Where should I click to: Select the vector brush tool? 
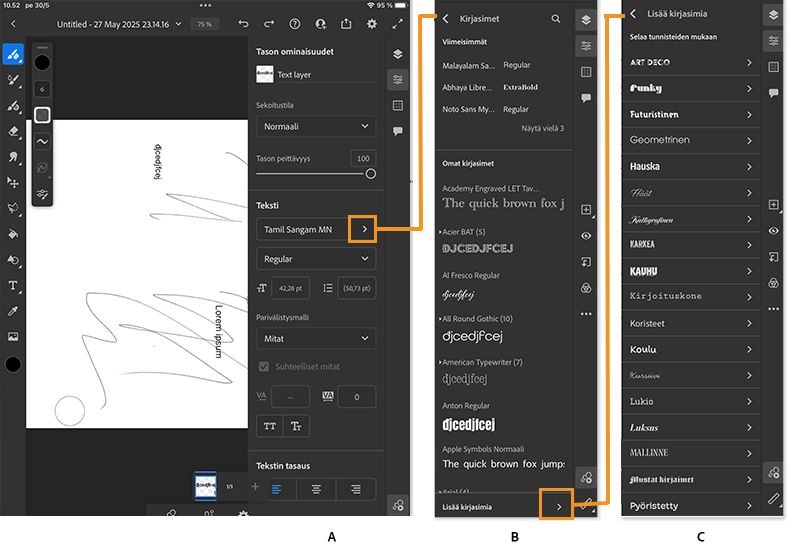pyautogui.click(x=13, y=106)
